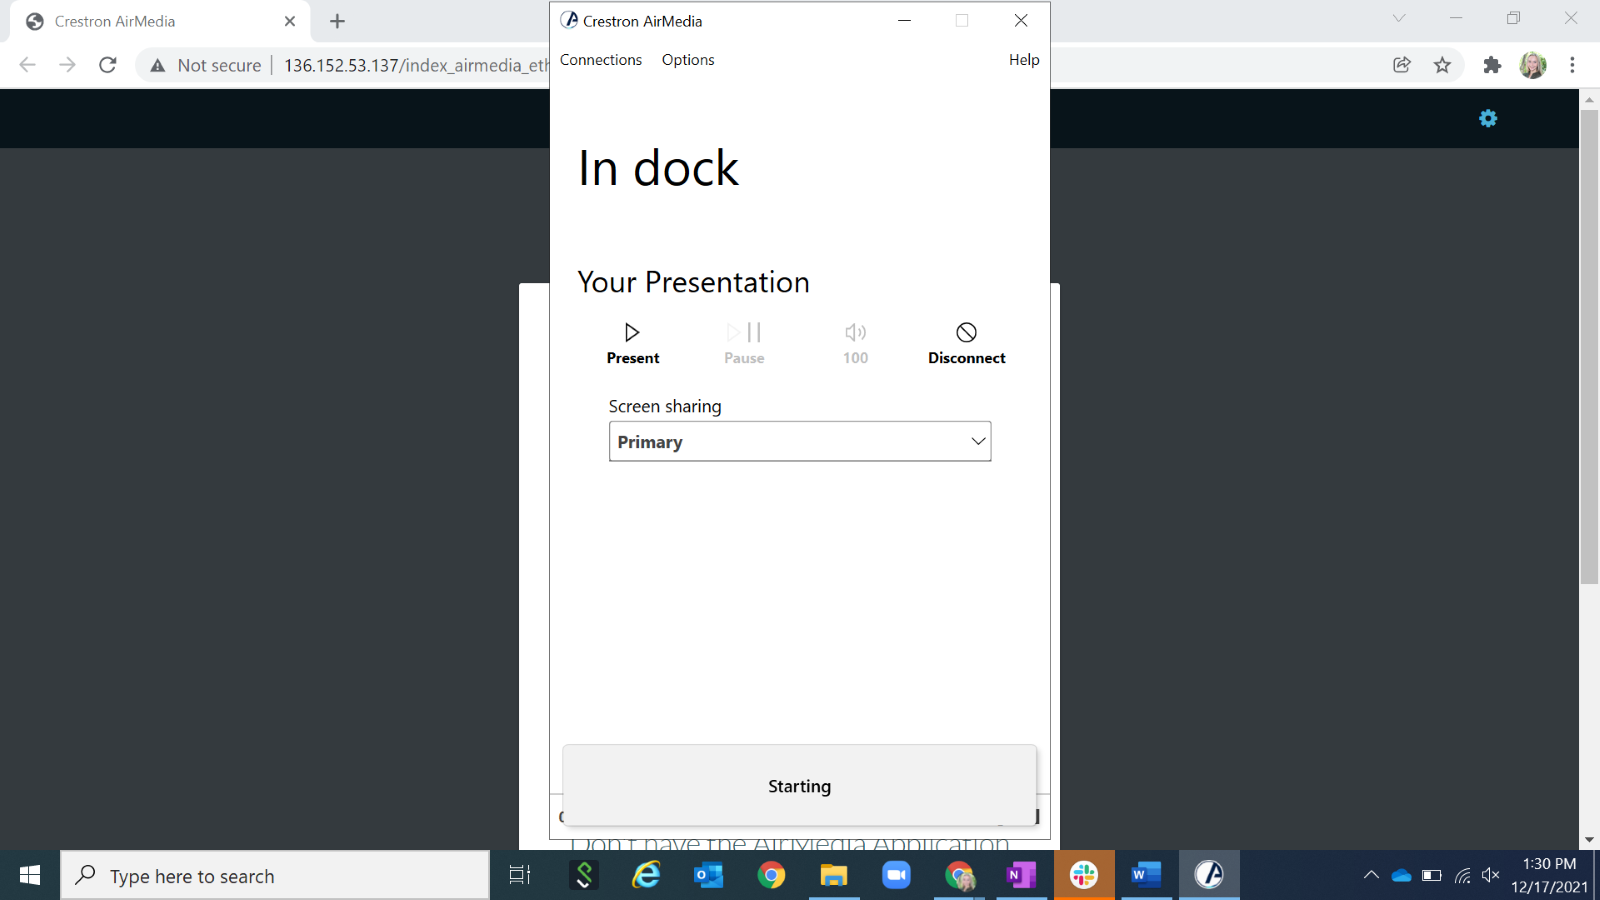Screen dimensions: 1600x900
Task: Click the Chrome address bar URL
Action: 416,65
